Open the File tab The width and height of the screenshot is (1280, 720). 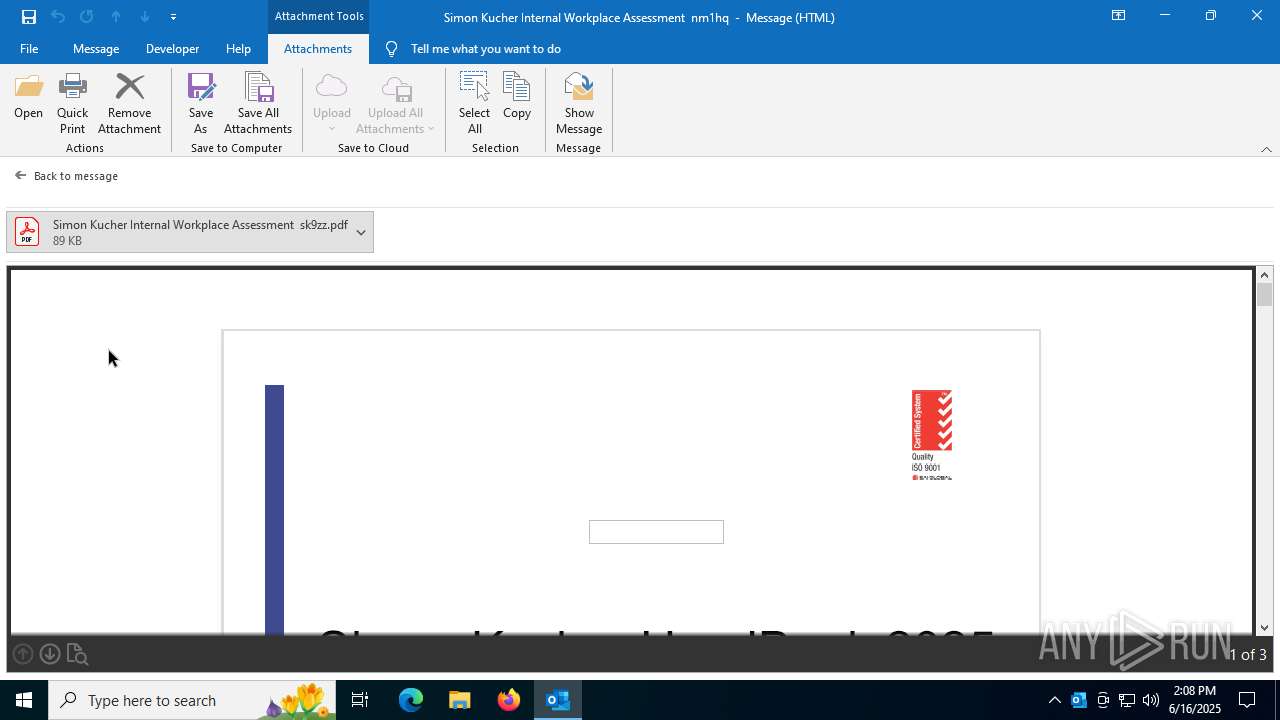29,48
